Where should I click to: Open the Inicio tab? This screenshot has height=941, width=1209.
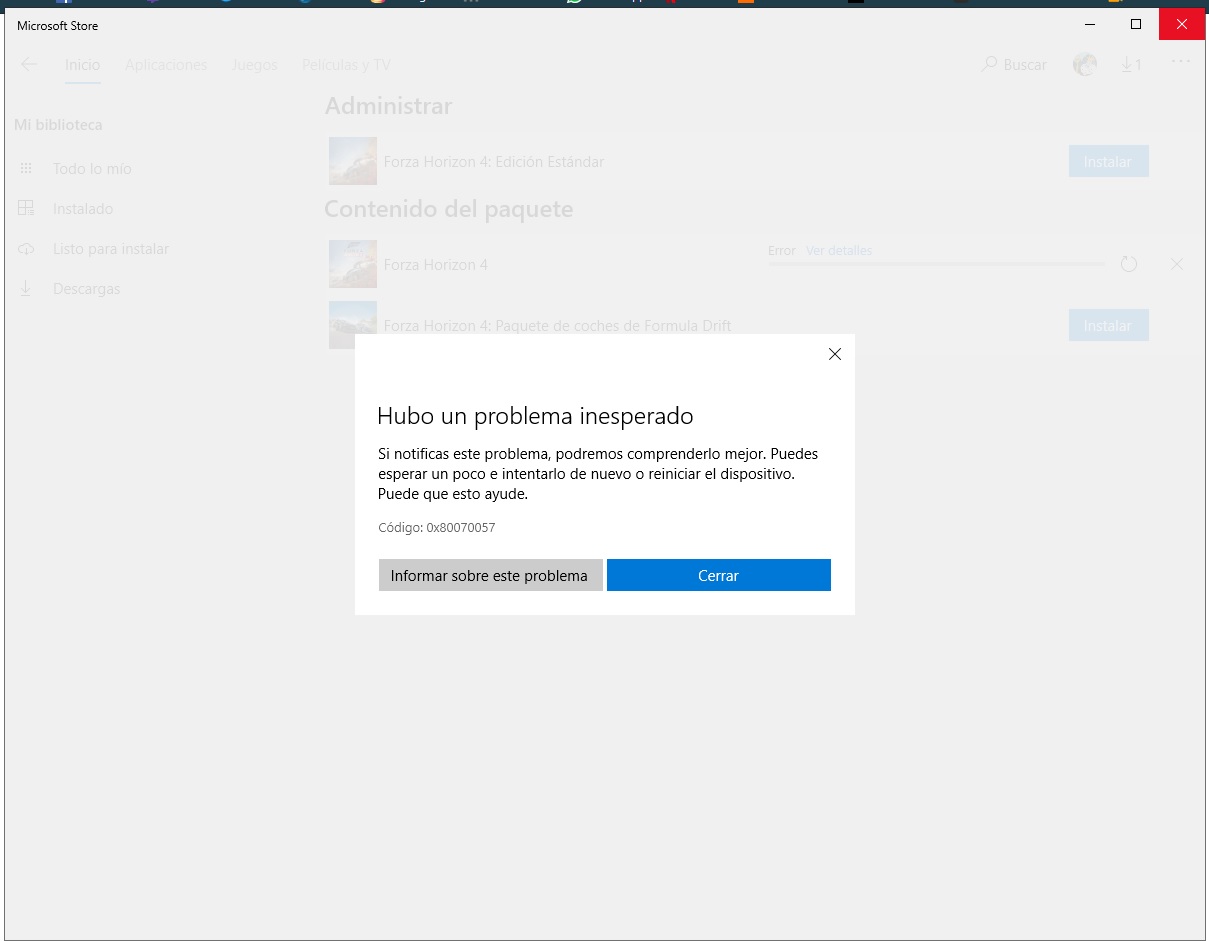pos(83,65)
